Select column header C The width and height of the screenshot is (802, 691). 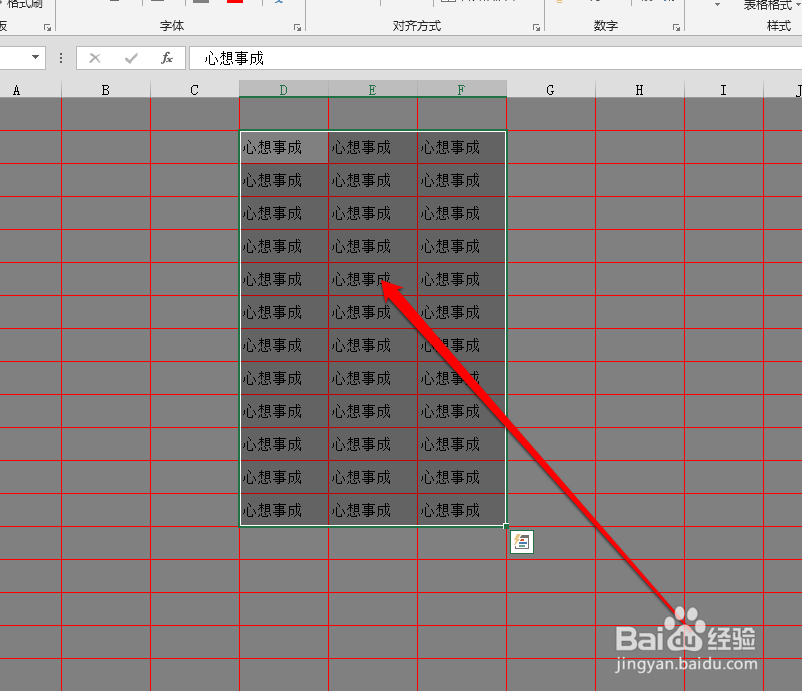coord(194,90)
